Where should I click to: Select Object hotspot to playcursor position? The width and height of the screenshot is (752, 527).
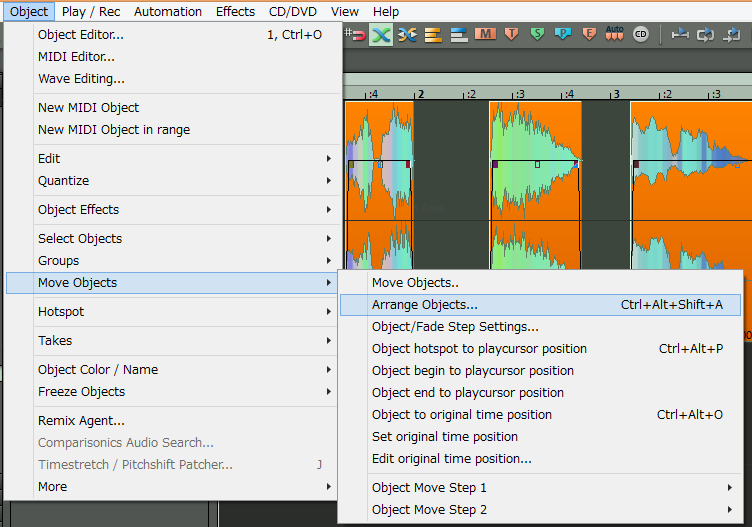(x=540, y=349)
